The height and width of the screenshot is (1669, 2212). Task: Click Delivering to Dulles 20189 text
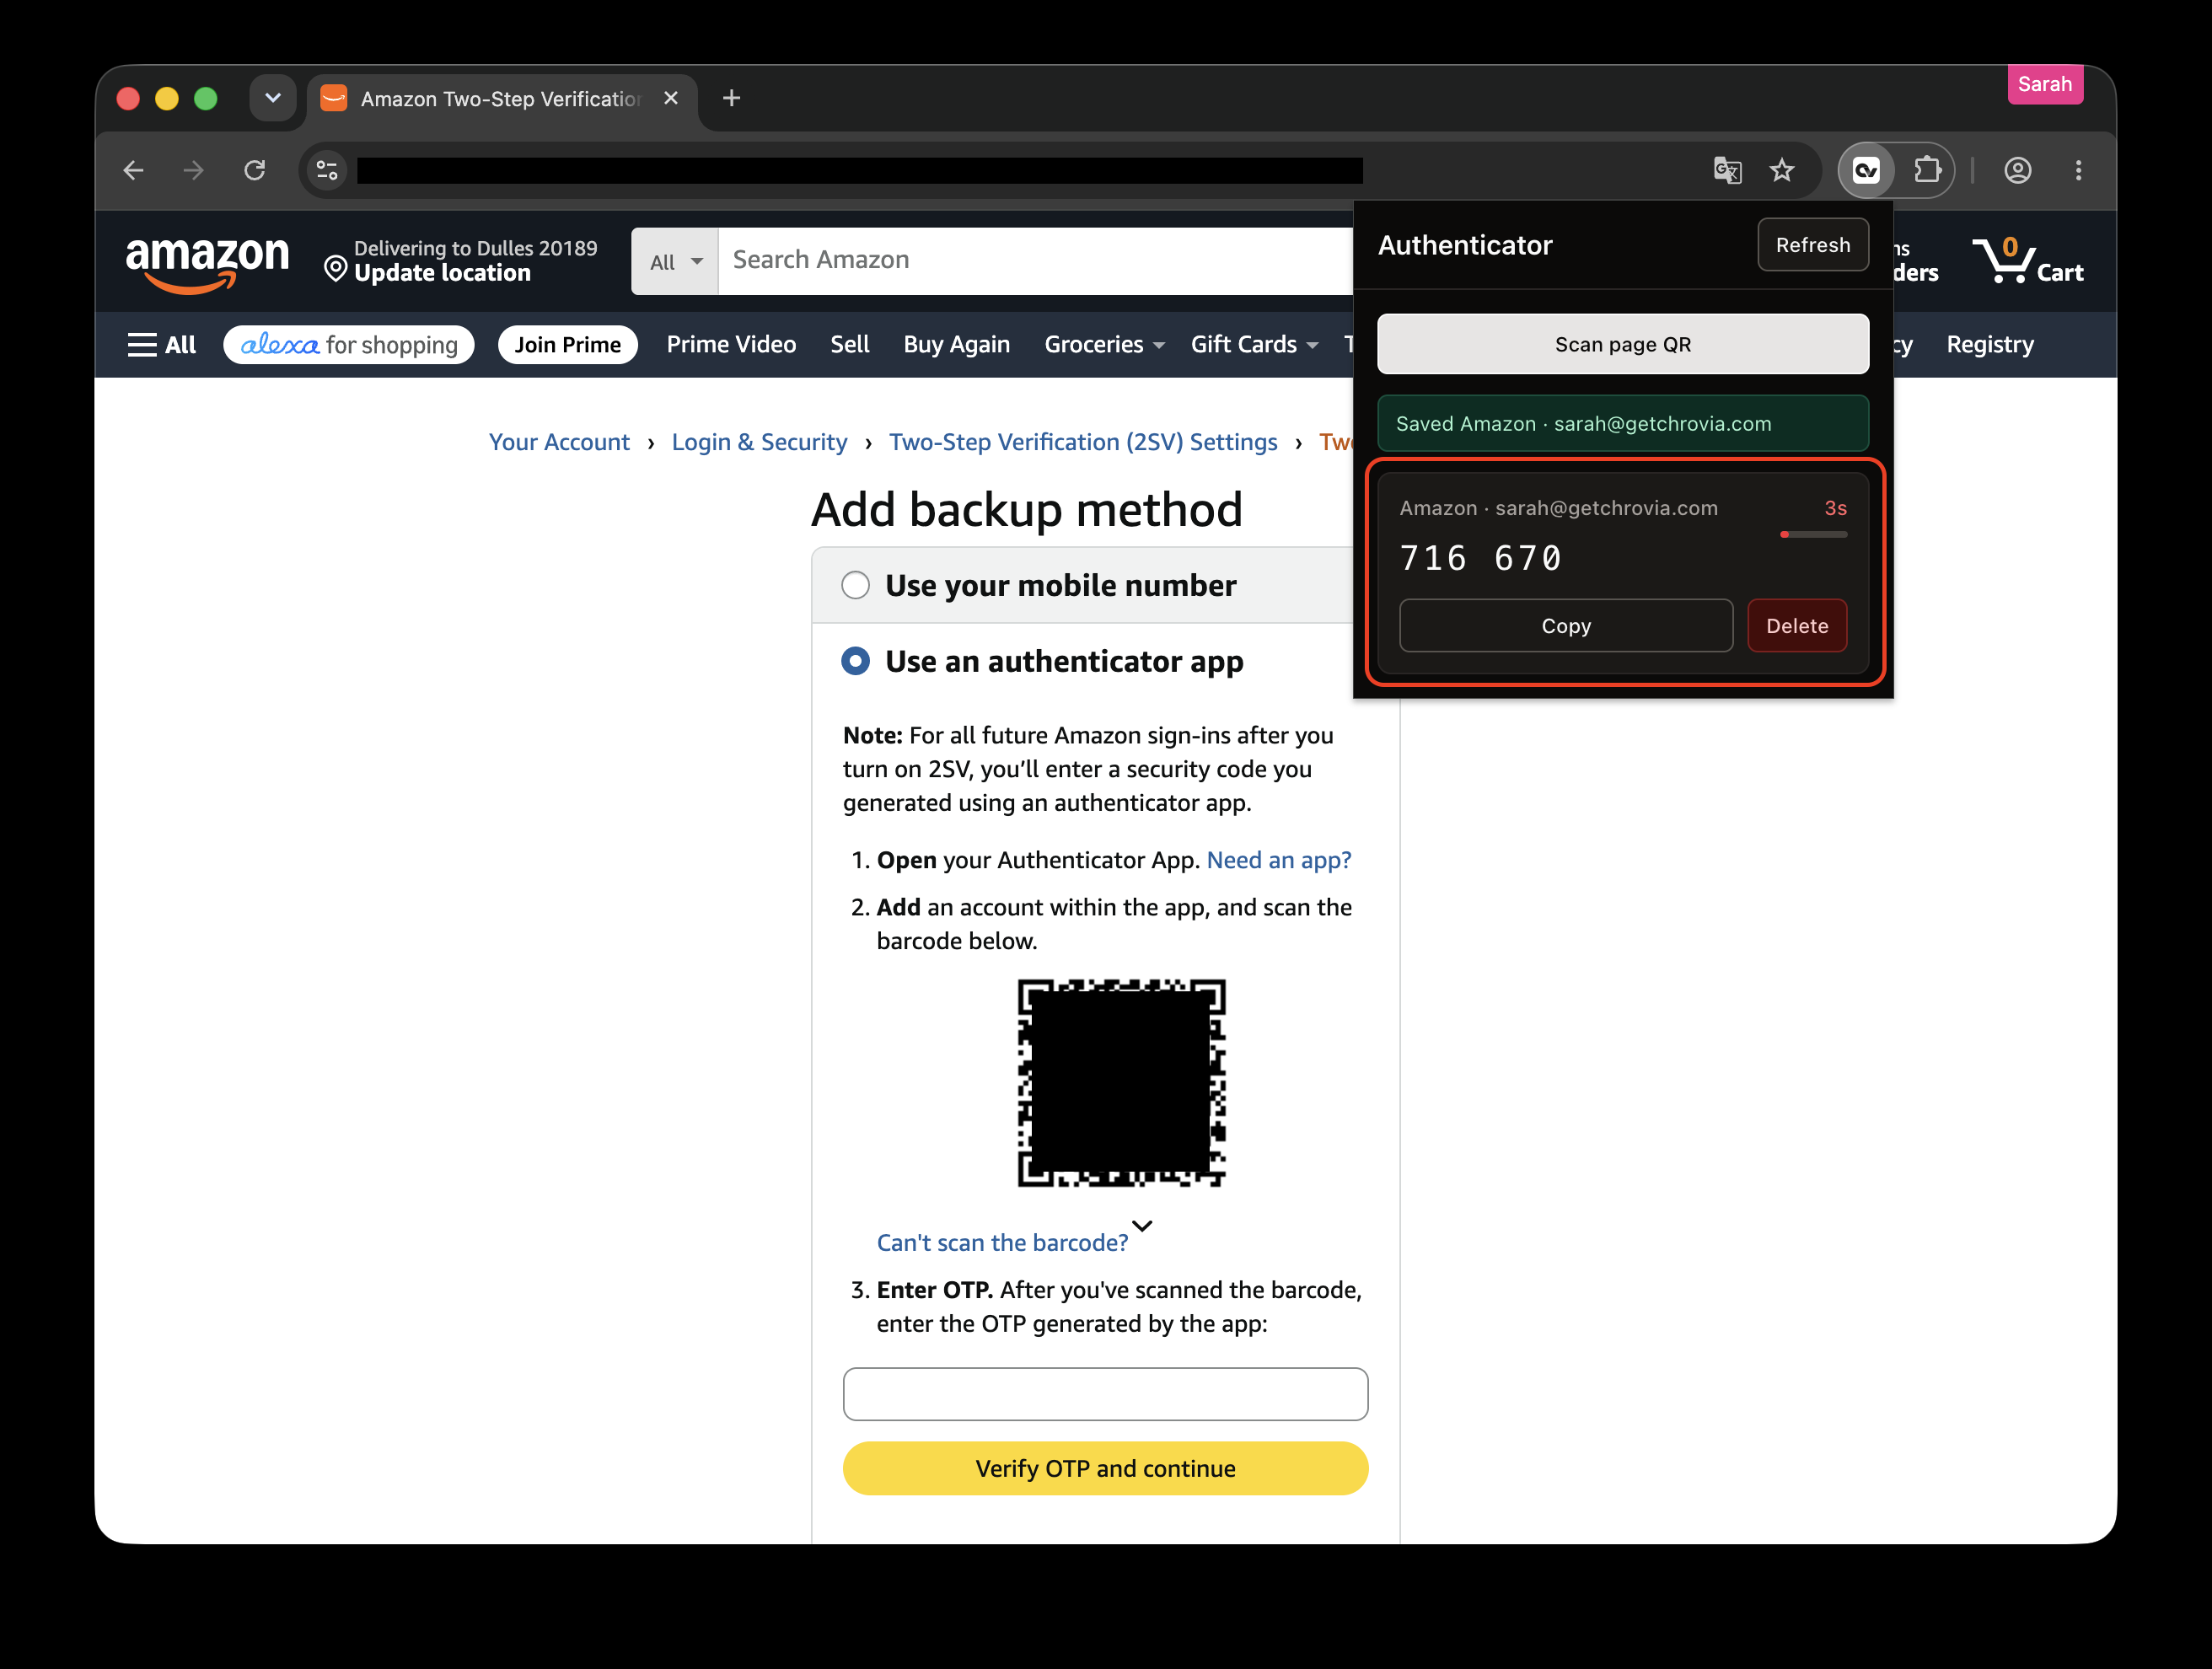(x=476, y=248)
